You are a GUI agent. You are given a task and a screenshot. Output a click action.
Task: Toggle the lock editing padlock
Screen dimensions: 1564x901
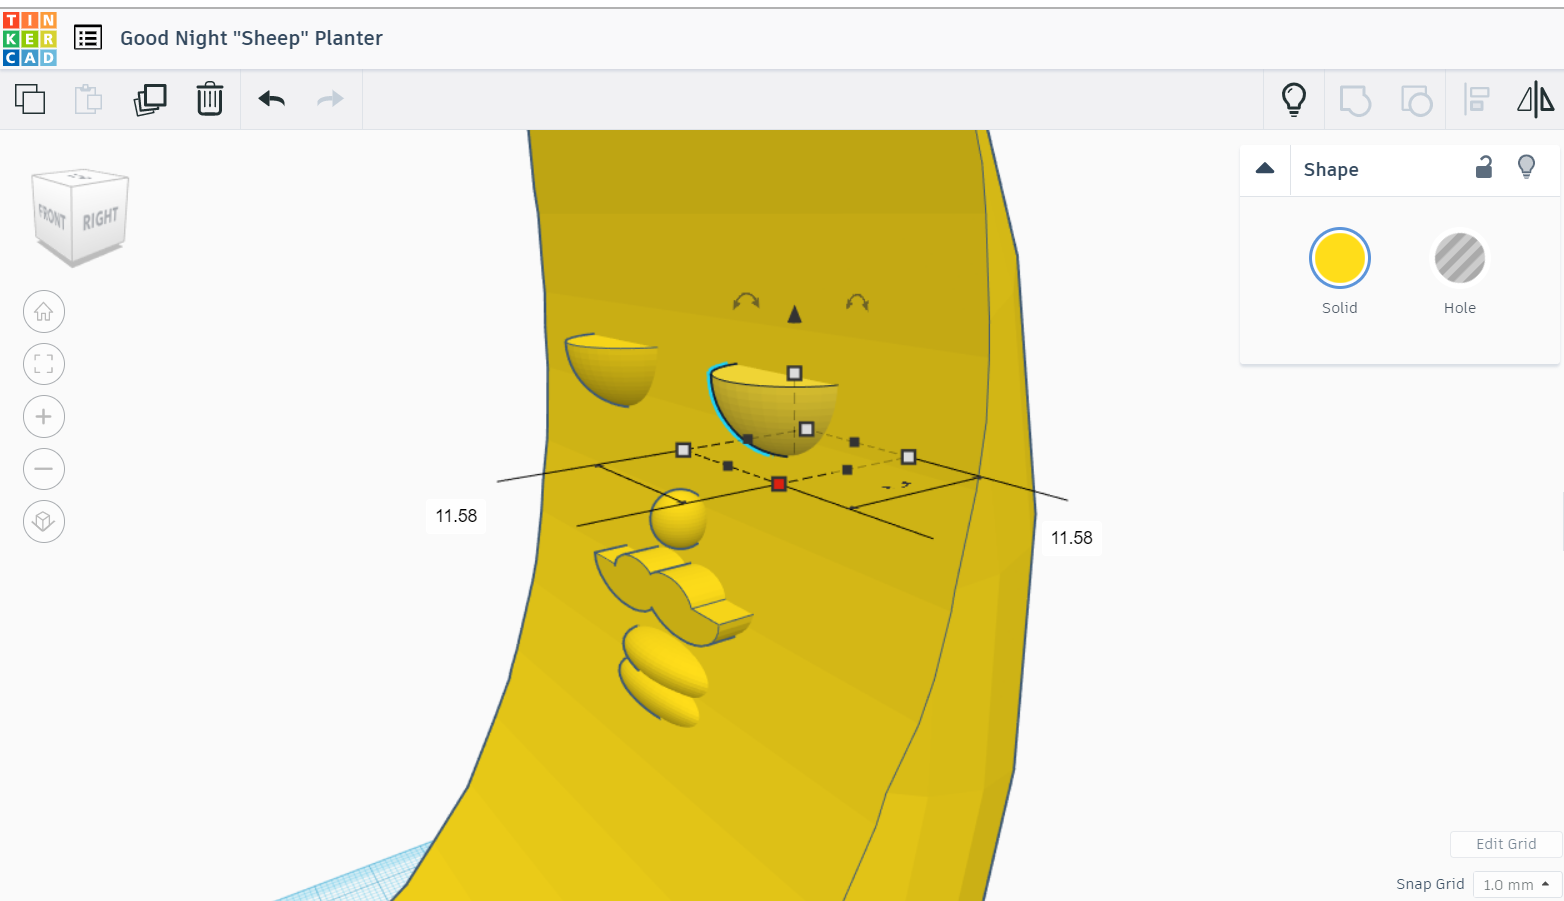[1484, 167]
